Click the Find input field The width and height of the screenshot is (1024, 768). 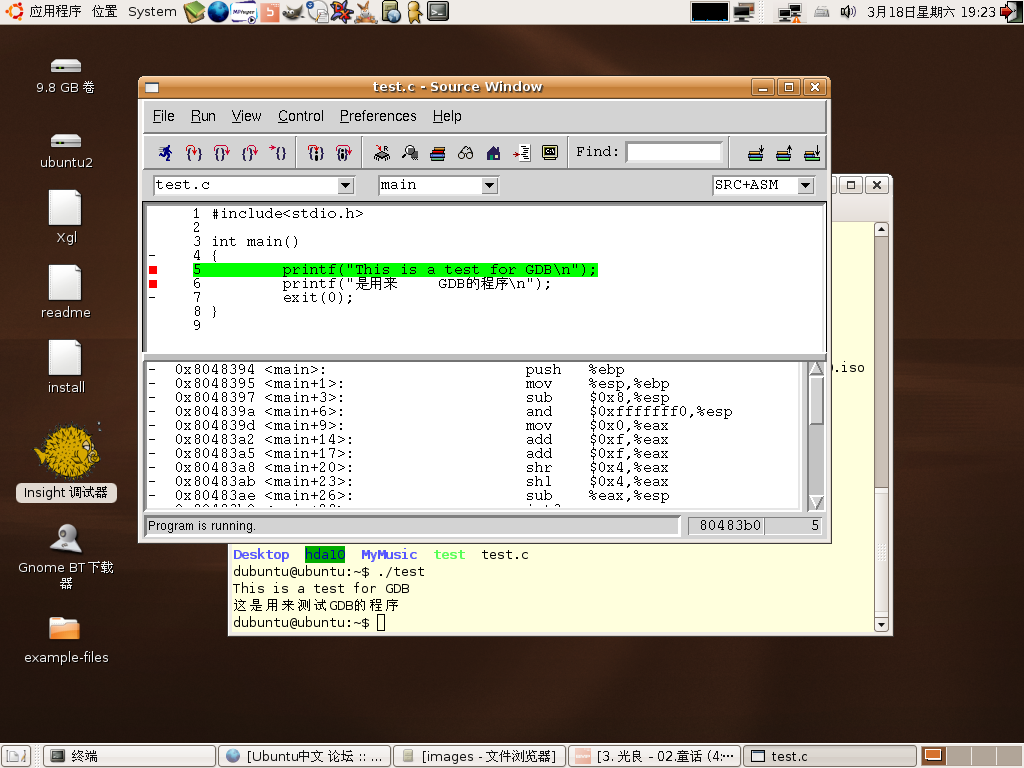pyautogui.click(x=675, y=152)
